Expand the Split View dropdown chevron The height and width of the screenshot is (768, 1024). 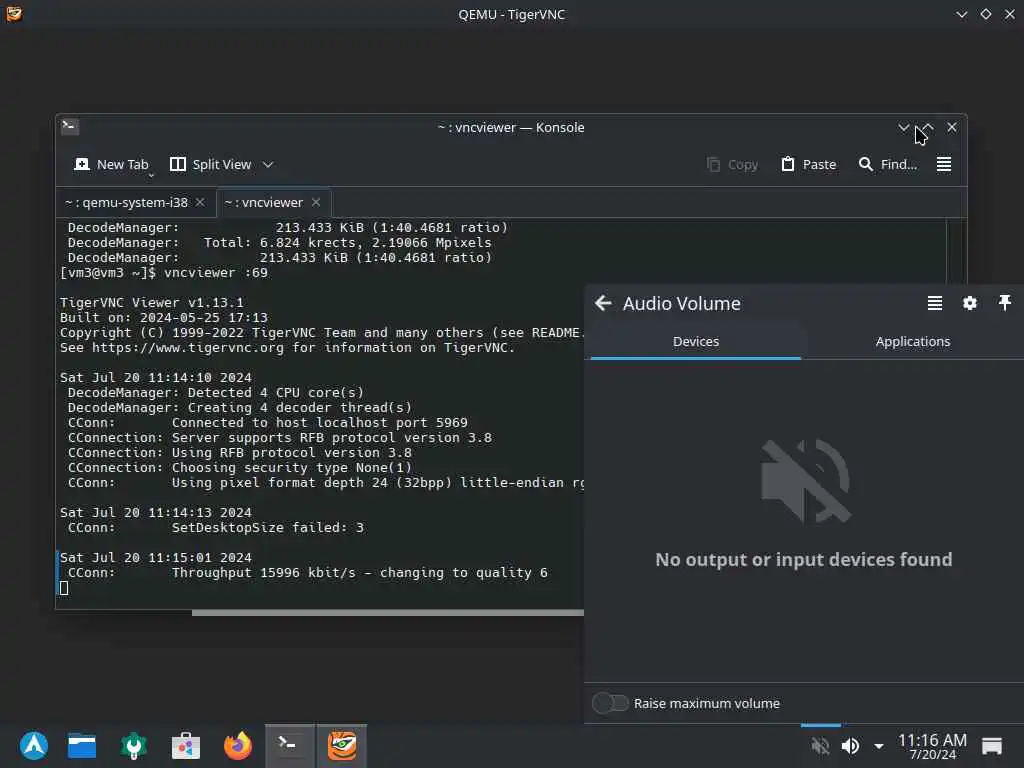[x=268, y=165]
